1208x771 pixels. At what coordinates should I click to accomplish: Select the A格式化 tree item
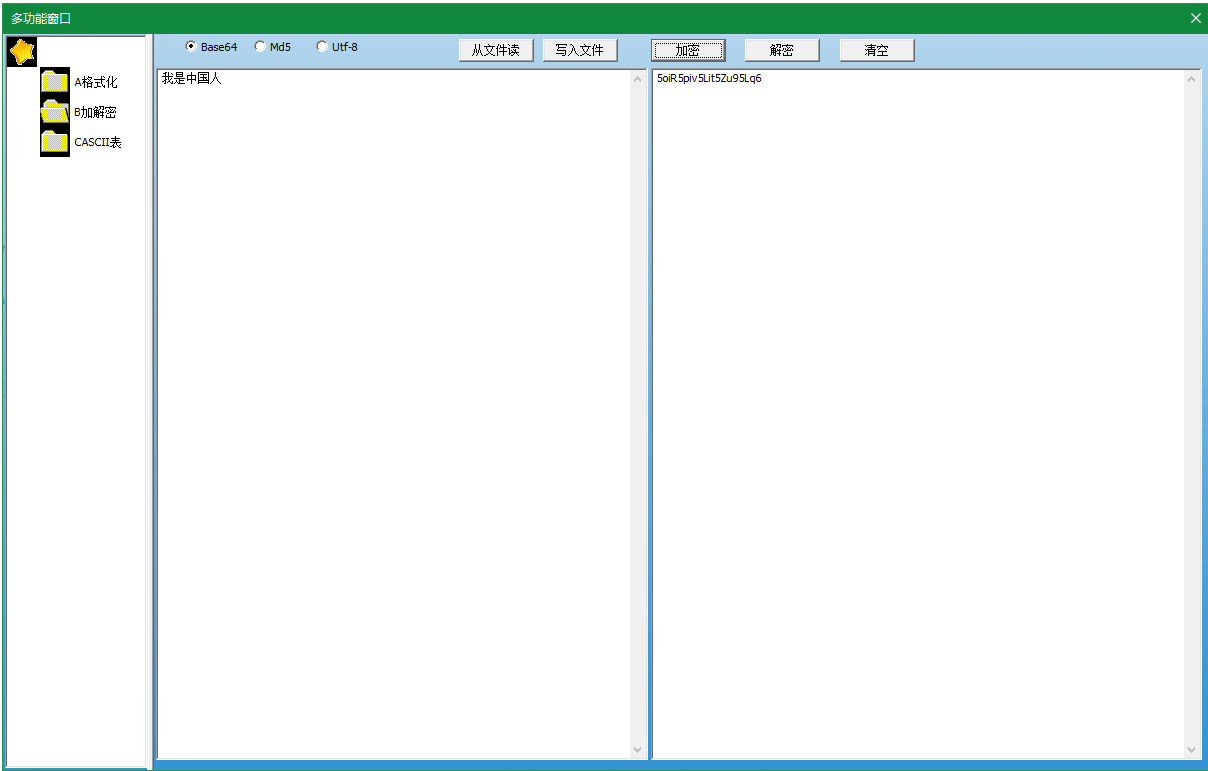point(96,82)
